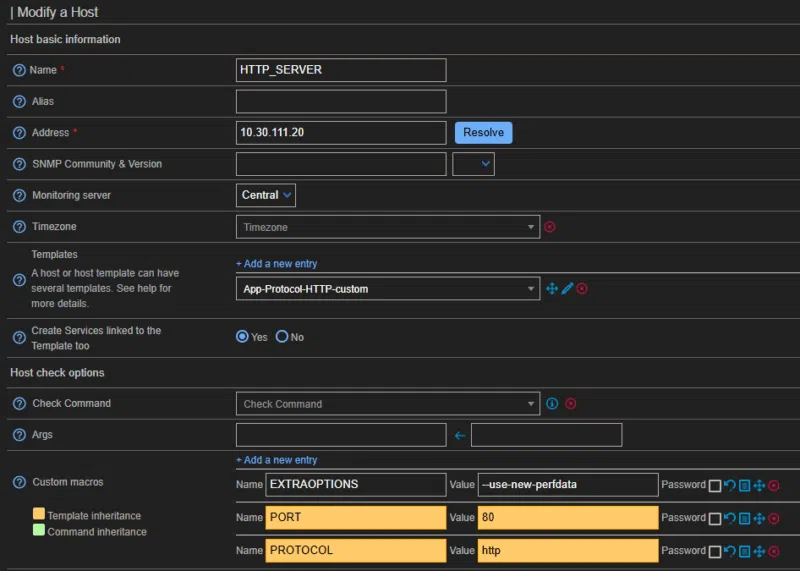The height and width of the screenshot is (571, 800).
Task: Select No for creating linked services
Action: pyautogui.click(x=282, y=337)
